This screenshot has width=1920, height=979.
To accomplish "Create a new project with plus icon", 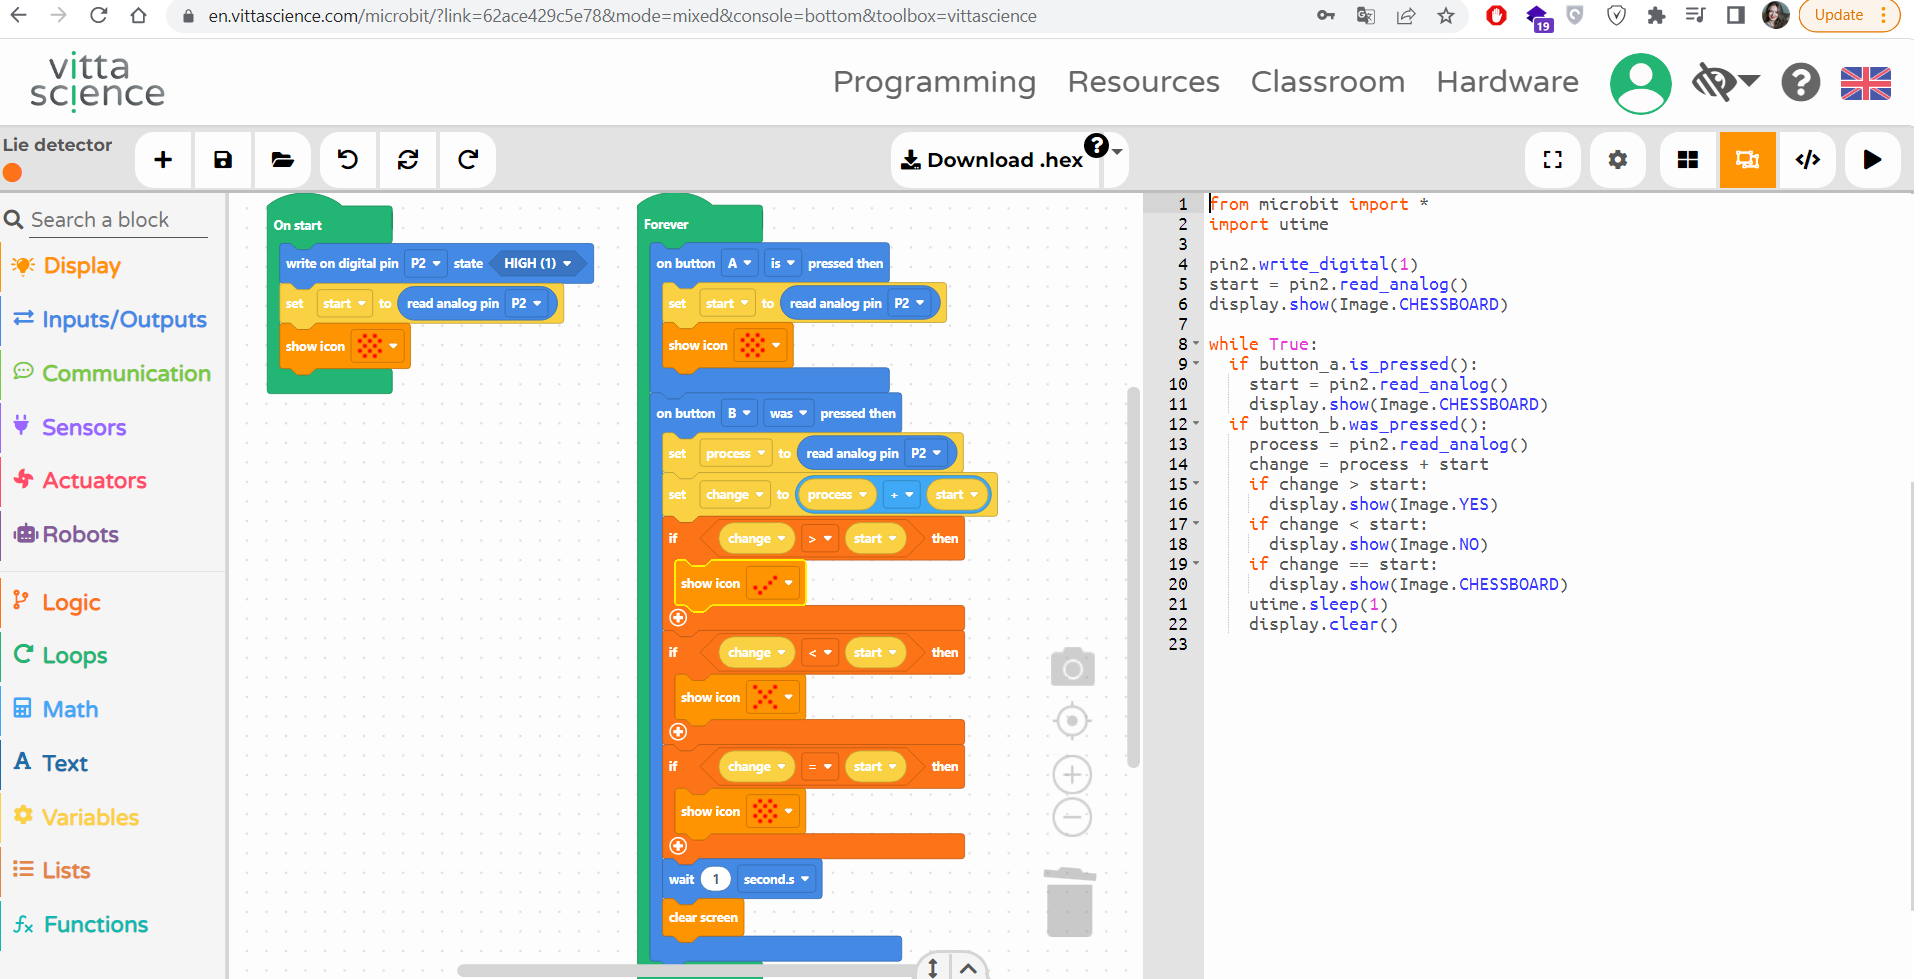I will (163, 160).
